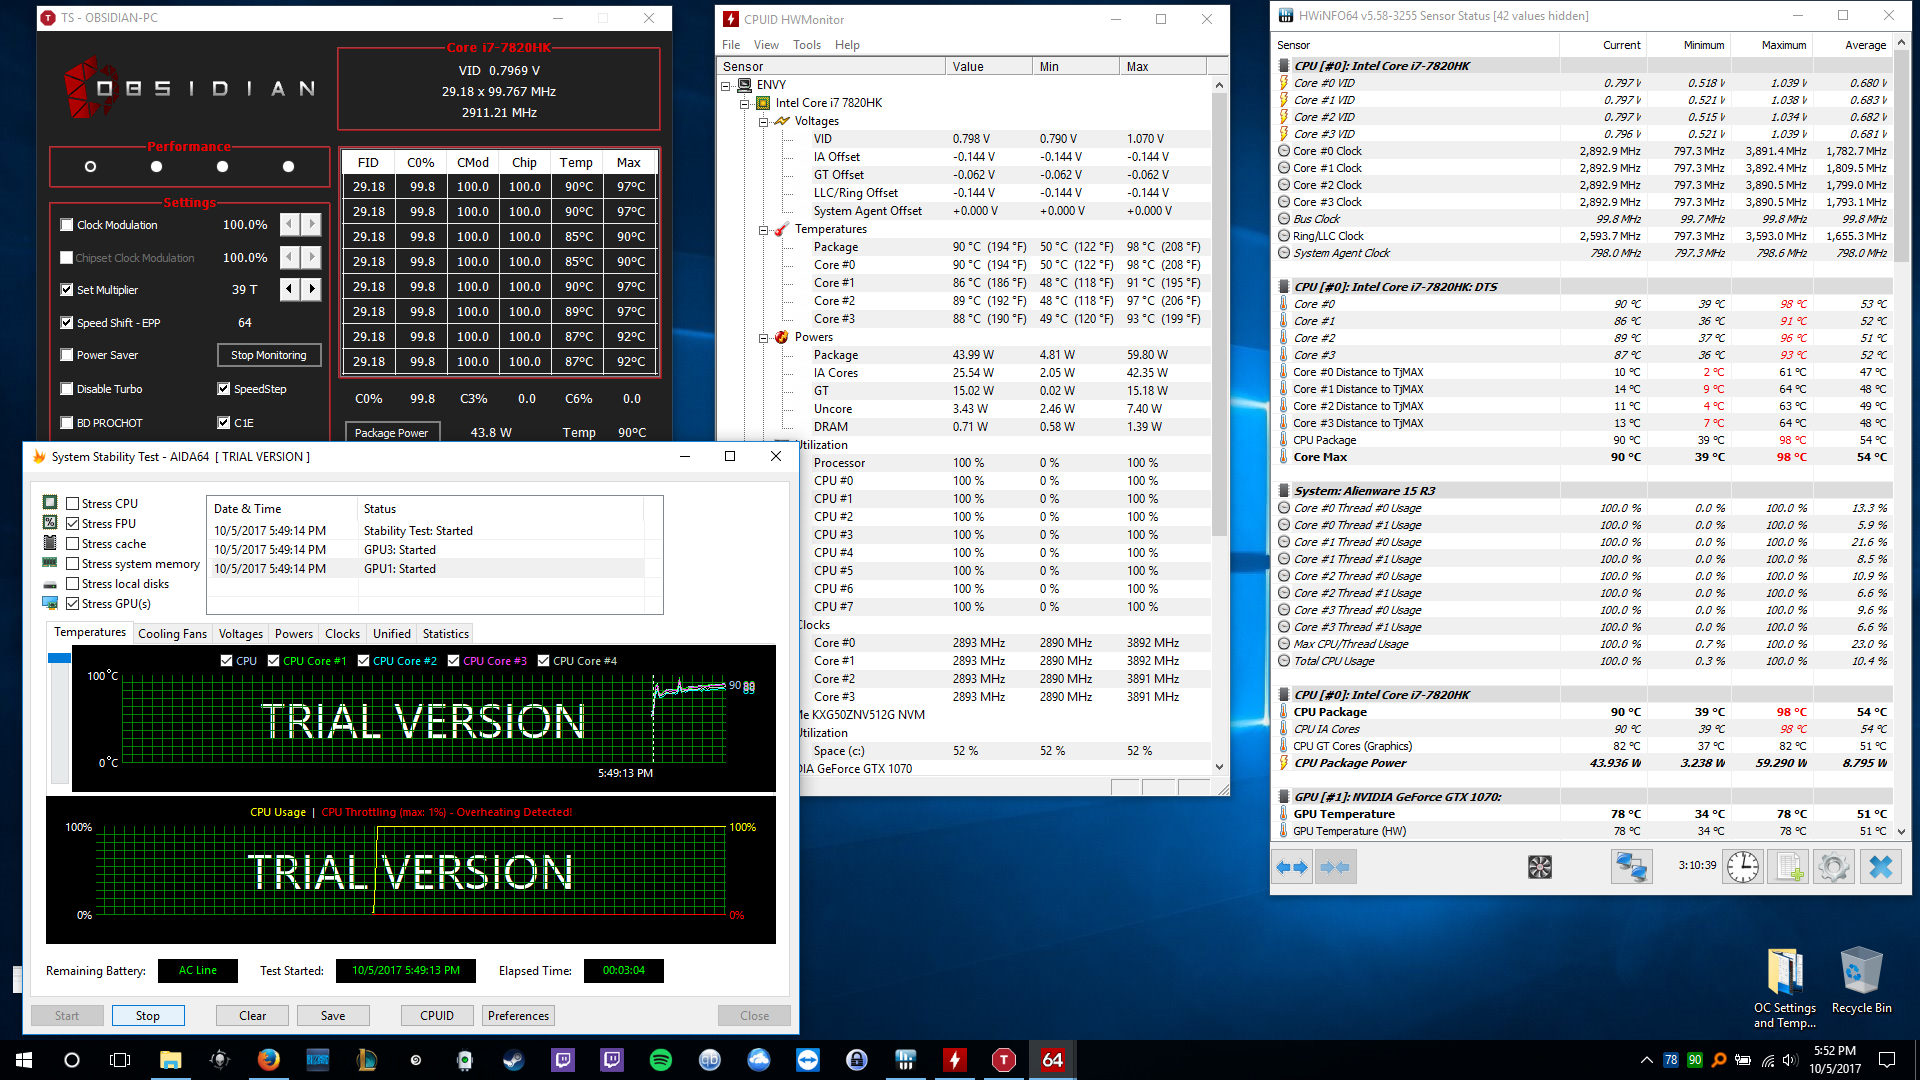Collapse Intel Core i7 7820HK node
1920x1080 pixels.
(x=744, y=103)
